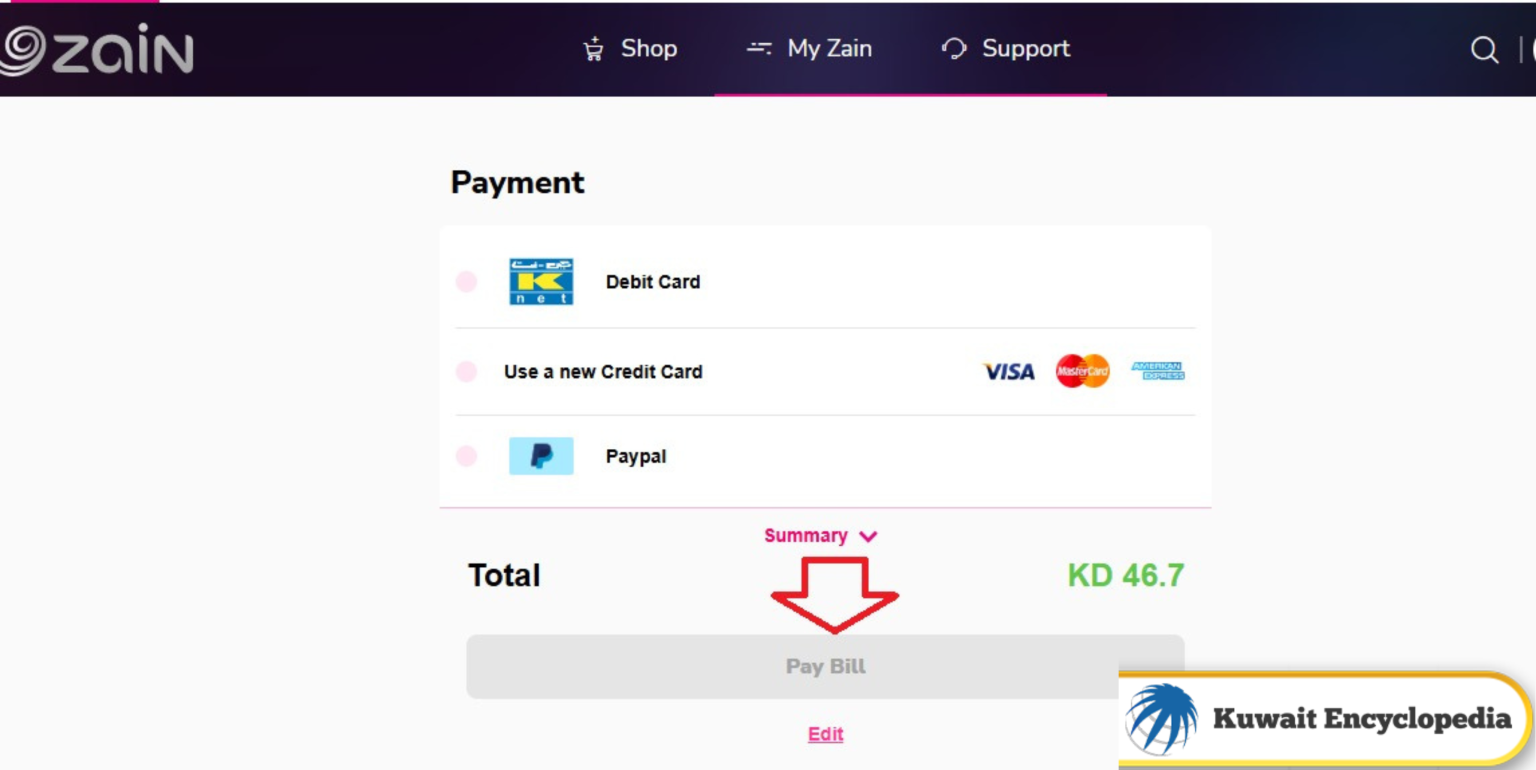The image size is (1536, 770).
Task: Click the MasterCard icon
Action: [1081, 371]
